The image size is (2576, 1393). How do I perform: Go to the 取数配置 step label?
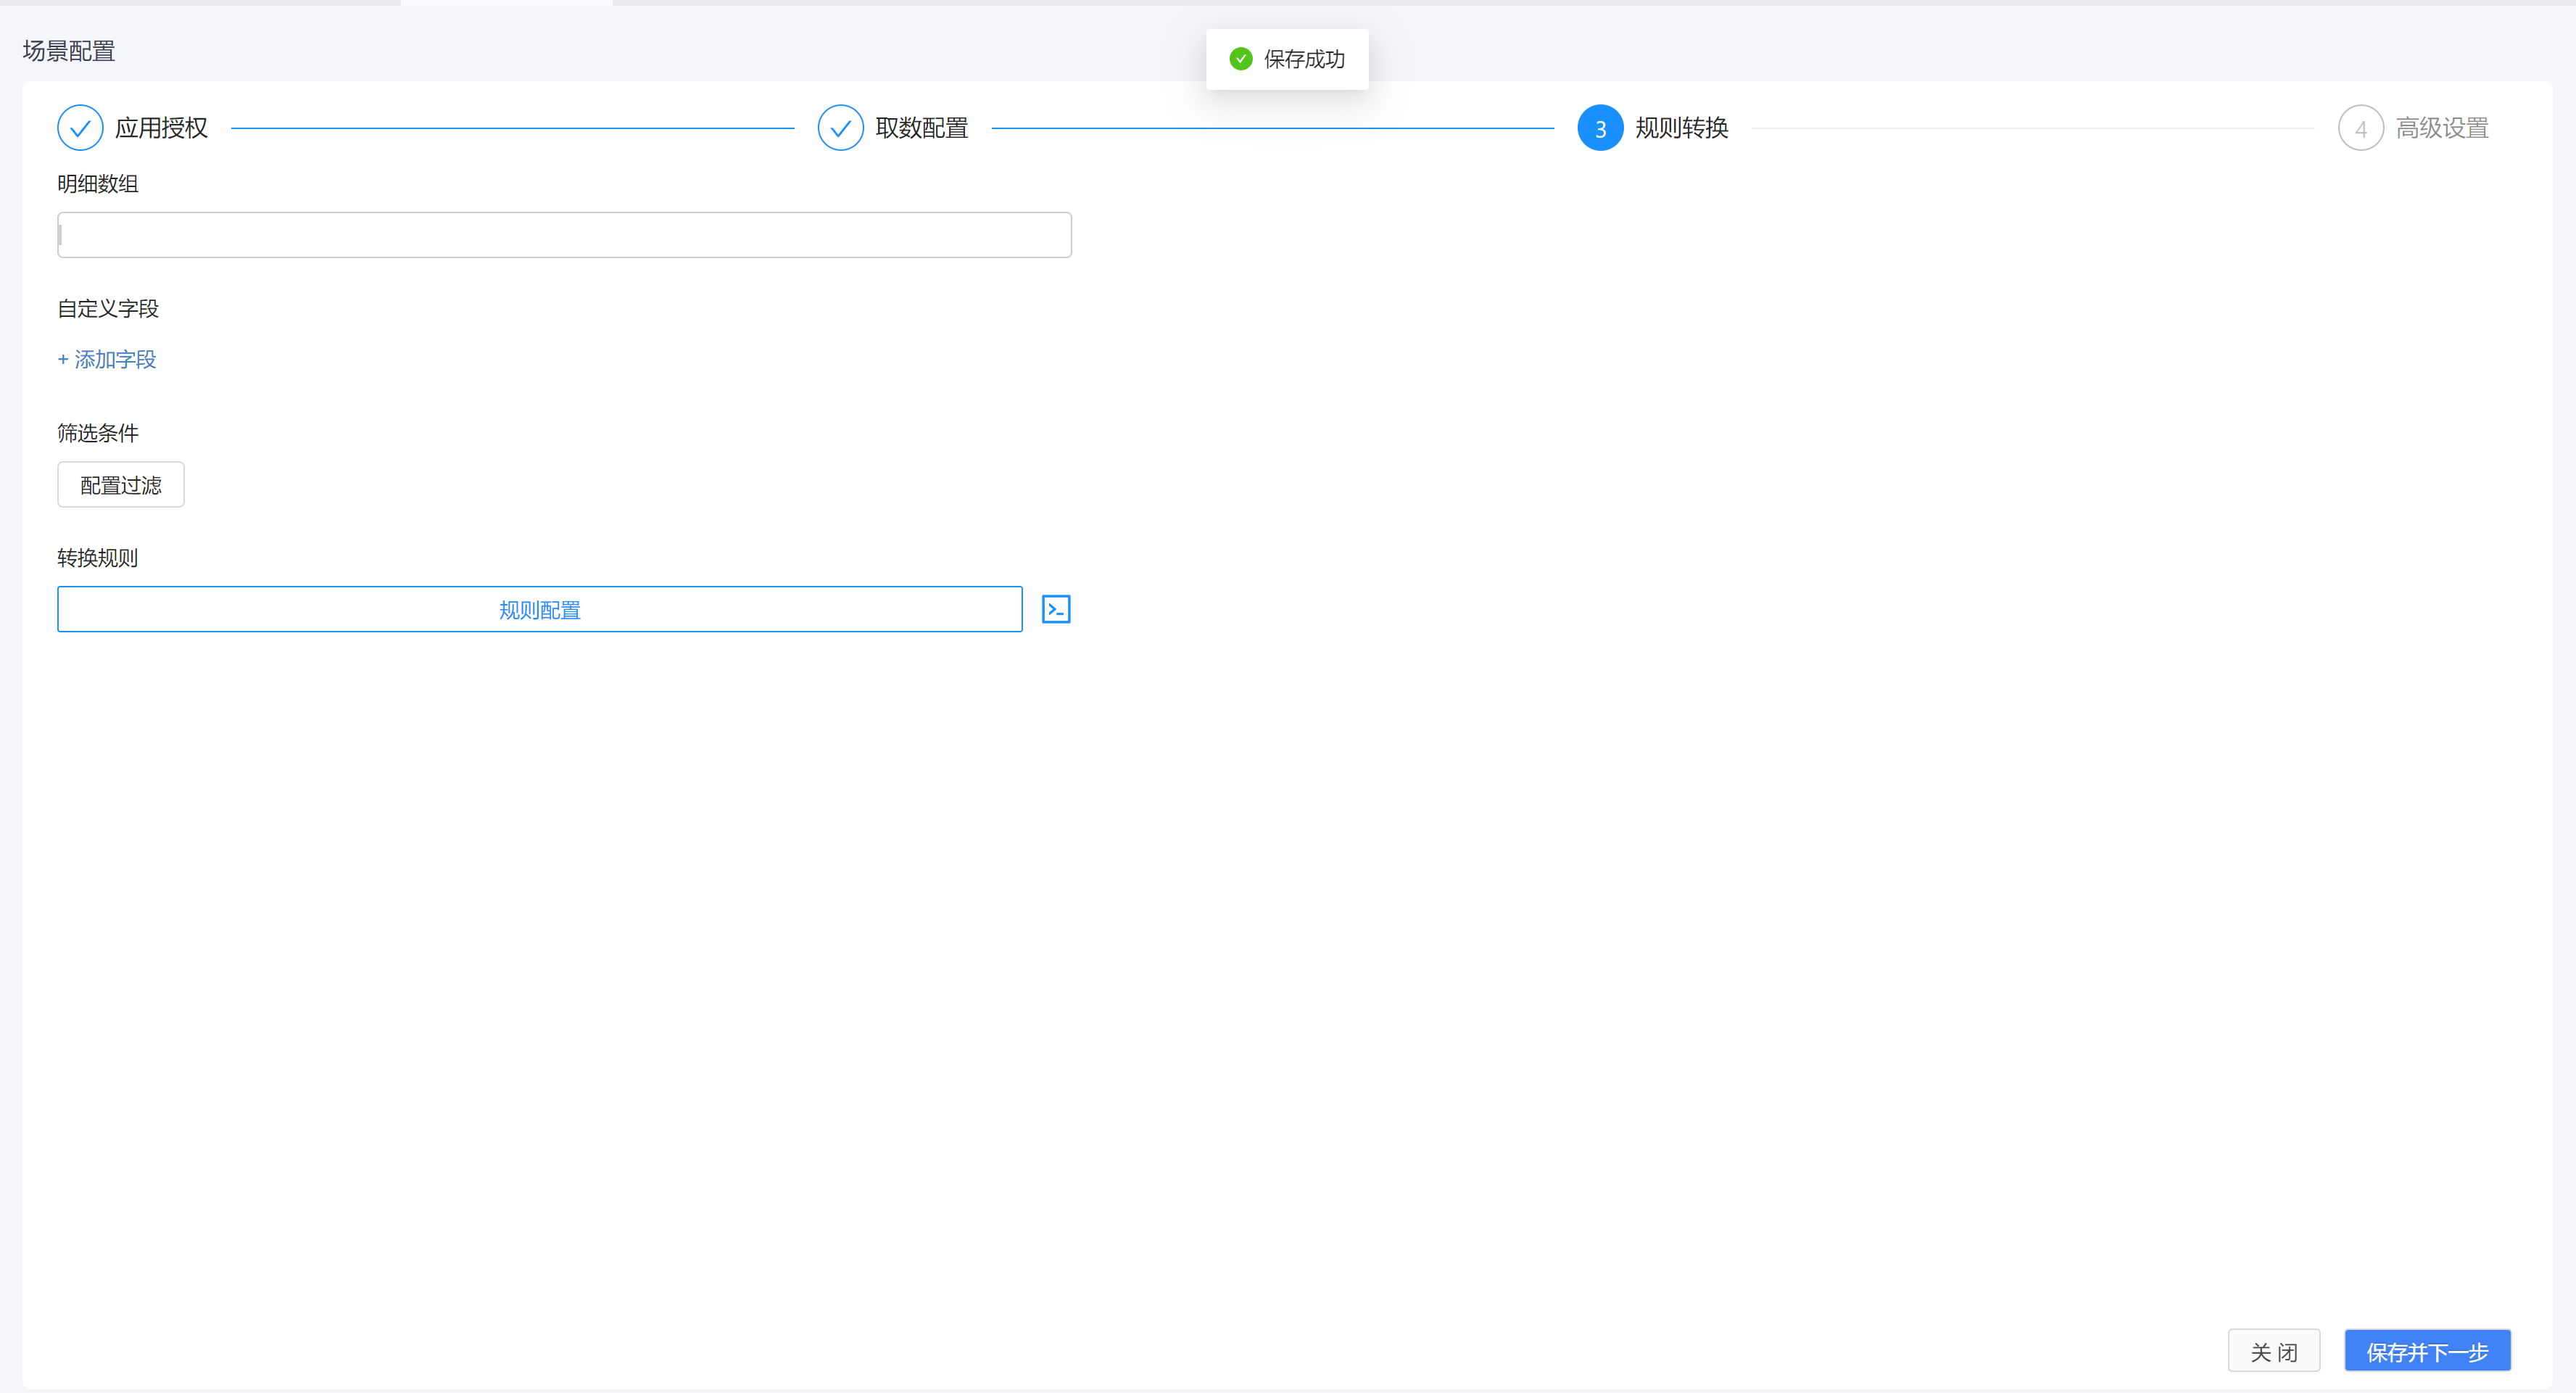[921, 128]
